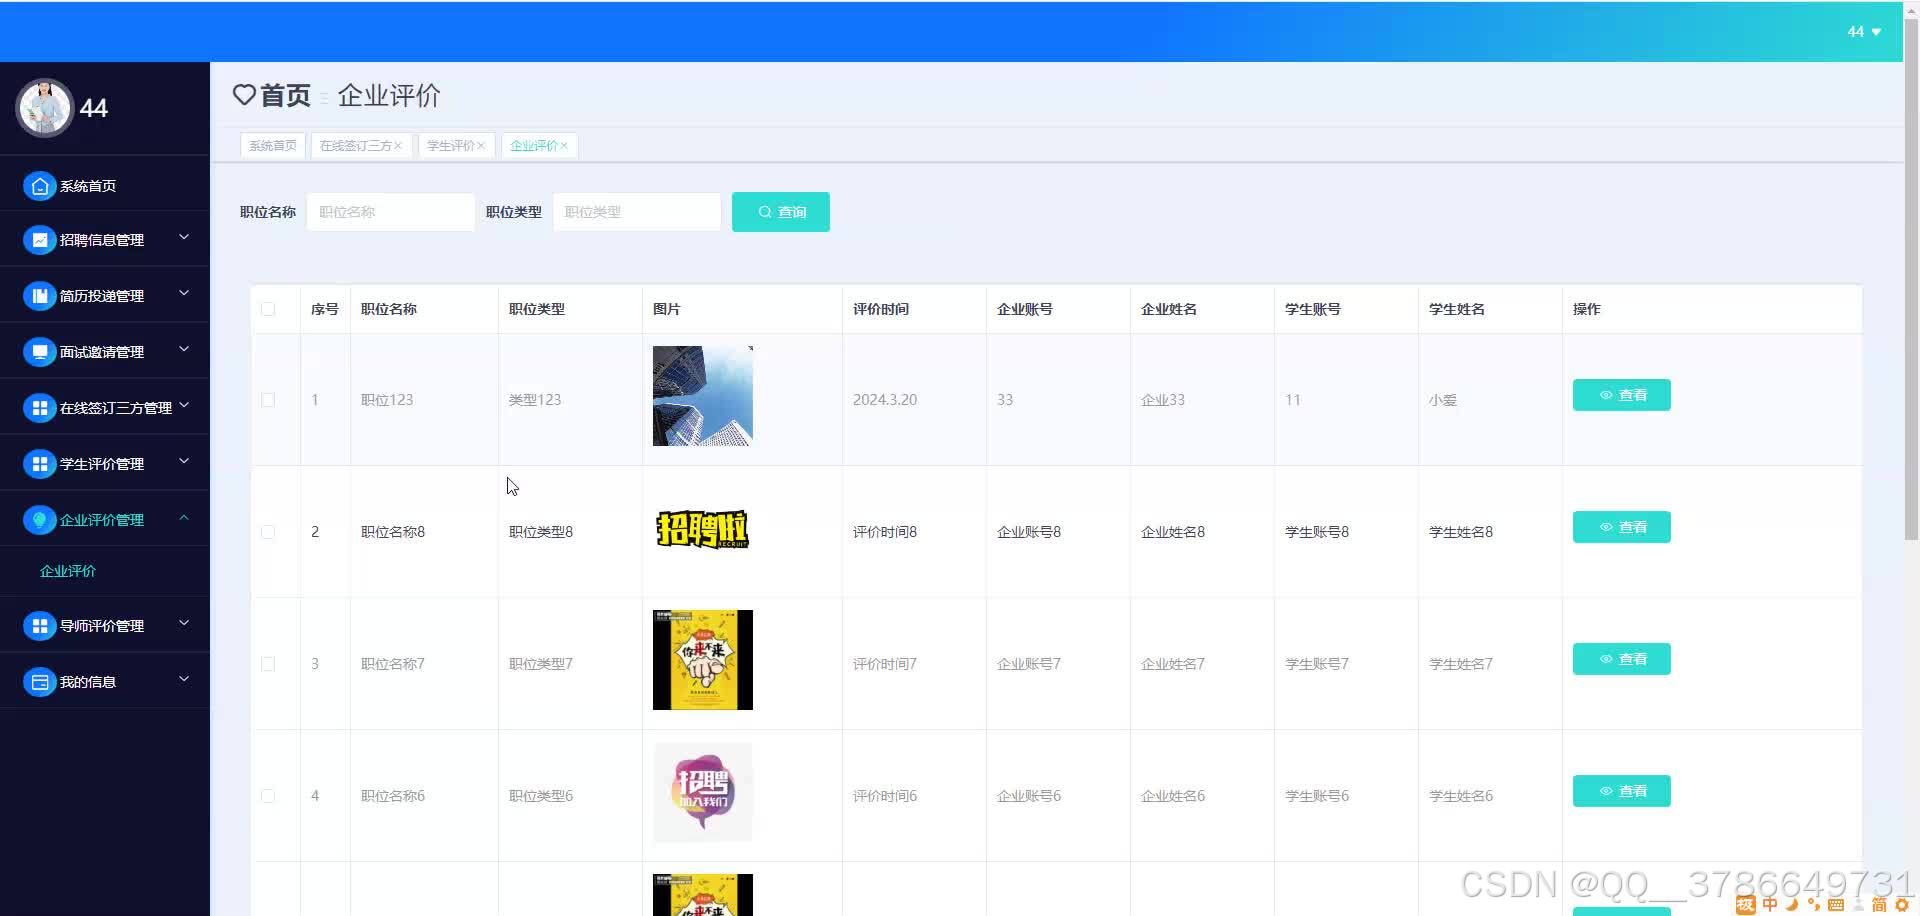Click the settings gear in IME toolbar
The width and height of the screenshot is (1920, 916).
point(1902,904)
